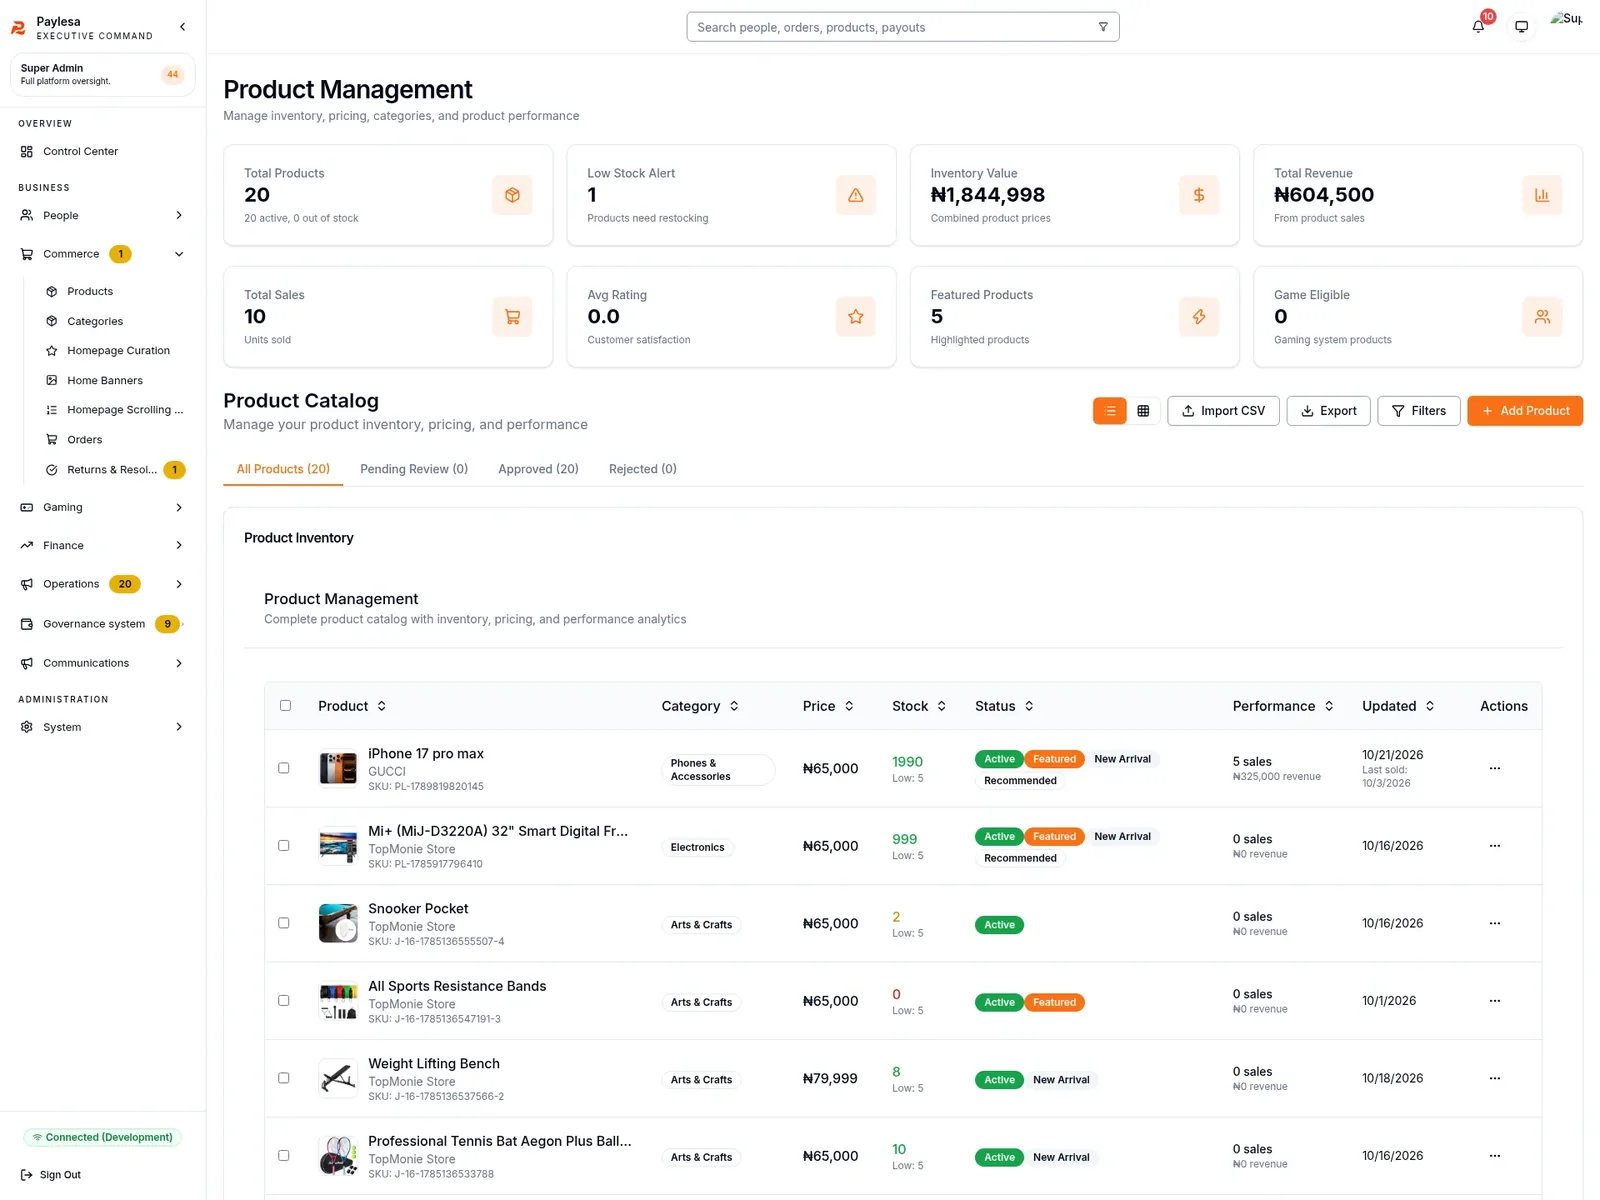This screenshot has height=1200, width=1600.
Task: Click the Featured Products lightning icon
Action: coord(1198,317)
